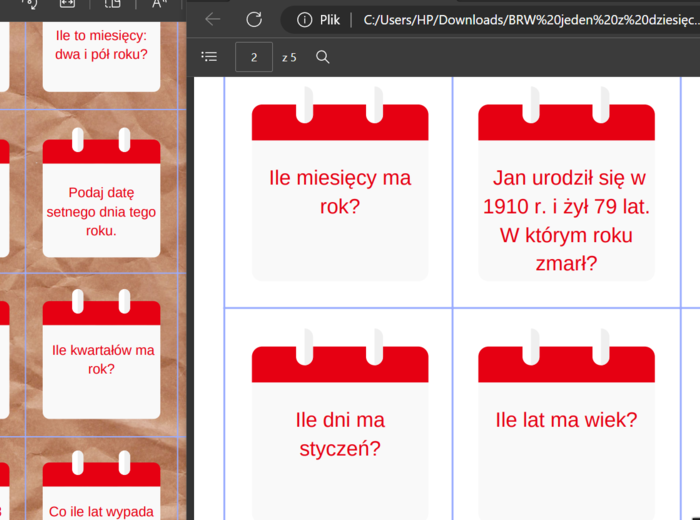Screen dimensions: 700x520
Task: Click red calendar header above "Ile kwartałów ma rok?"
Action: (x=101, y=314)
